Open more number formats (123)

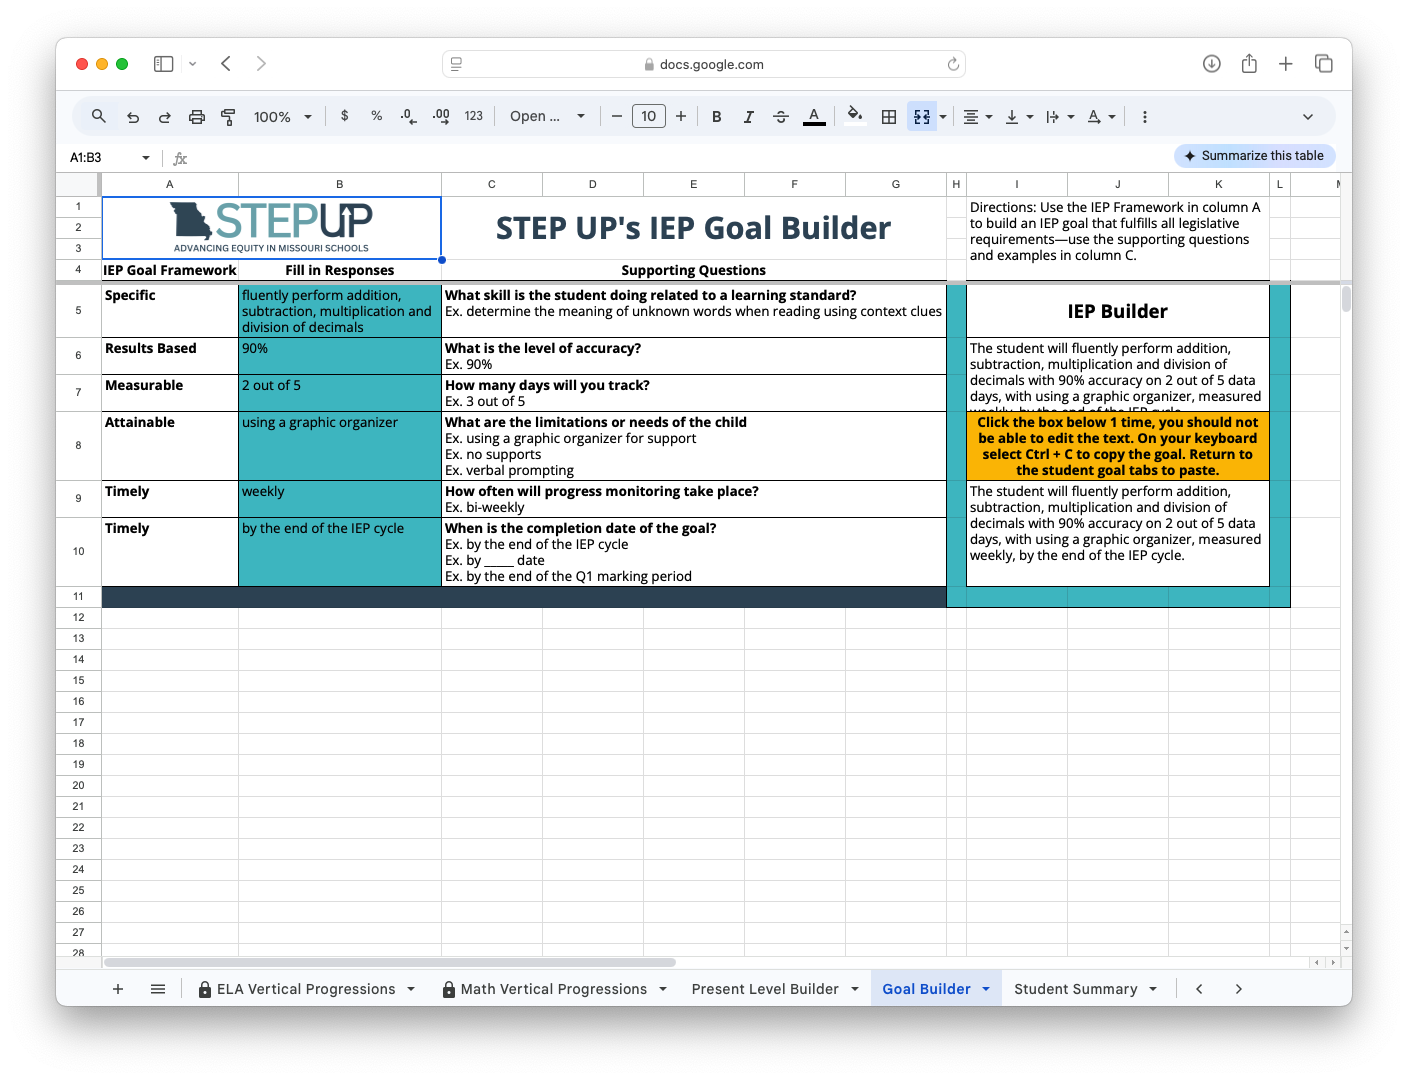pyautogui.click(x=474, y=116)
